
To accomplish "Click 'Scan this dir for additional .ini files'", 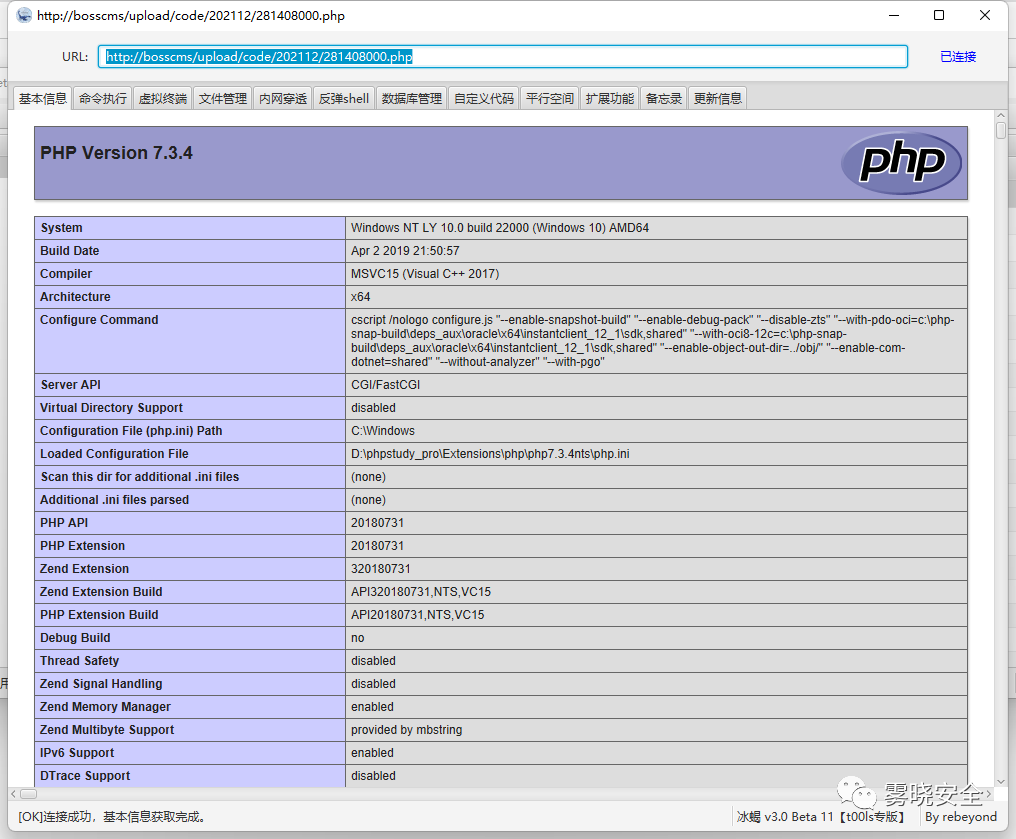I will coord(140,477).
